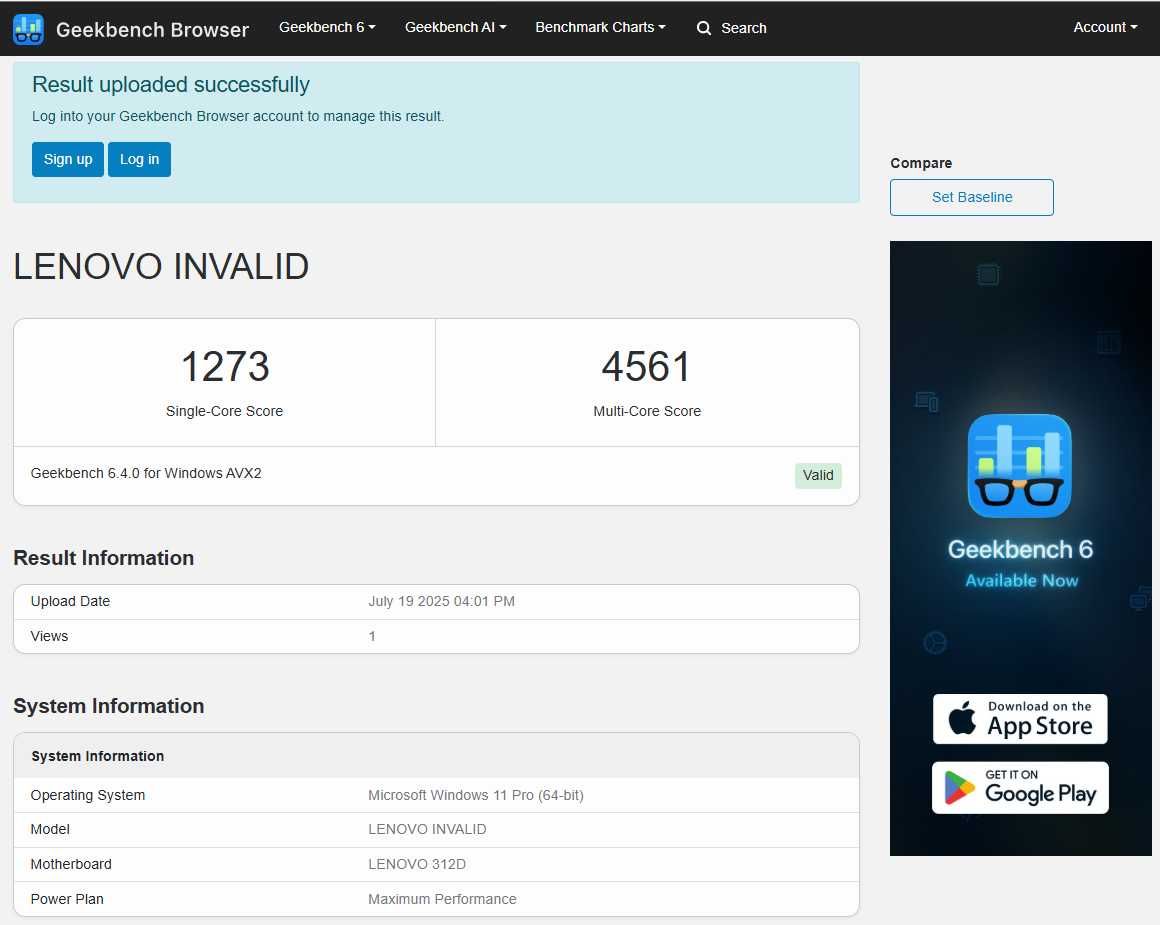
Task: Click the Views row label
Action: [50, 636]
